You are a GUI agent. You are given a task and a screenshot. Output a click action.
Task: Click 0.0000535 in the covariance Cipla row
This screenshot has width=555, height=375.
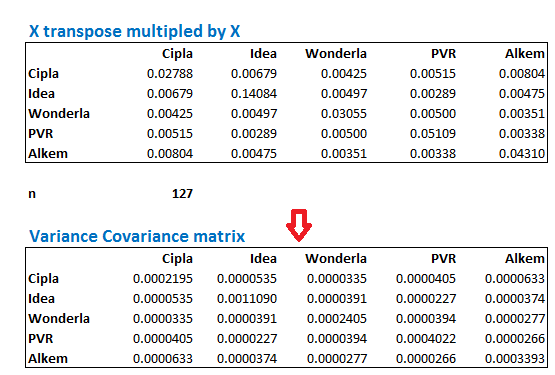(x=247, y=279)
